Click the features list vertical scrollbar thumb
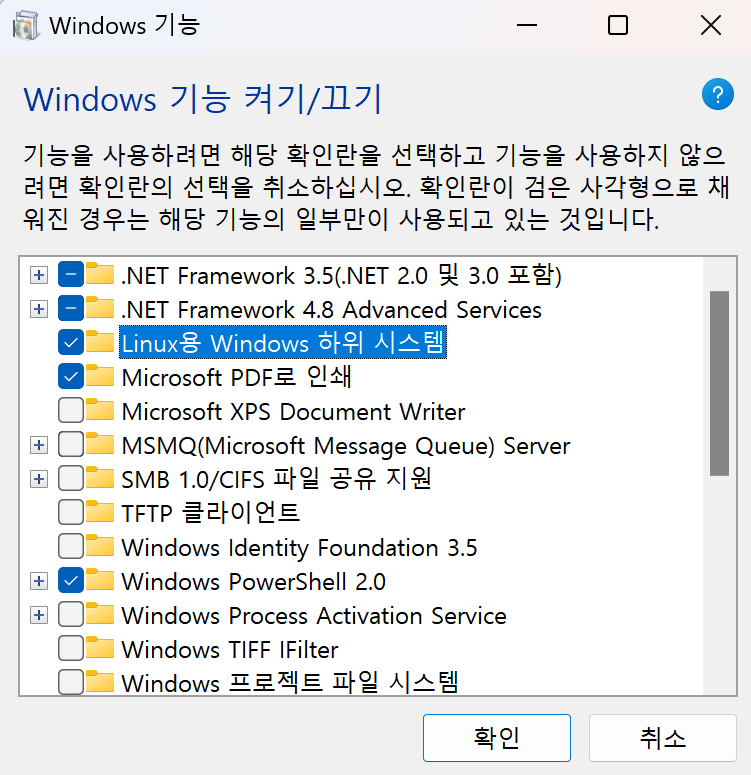Viewport: 751px width, 775px height. tap(719, 383)
